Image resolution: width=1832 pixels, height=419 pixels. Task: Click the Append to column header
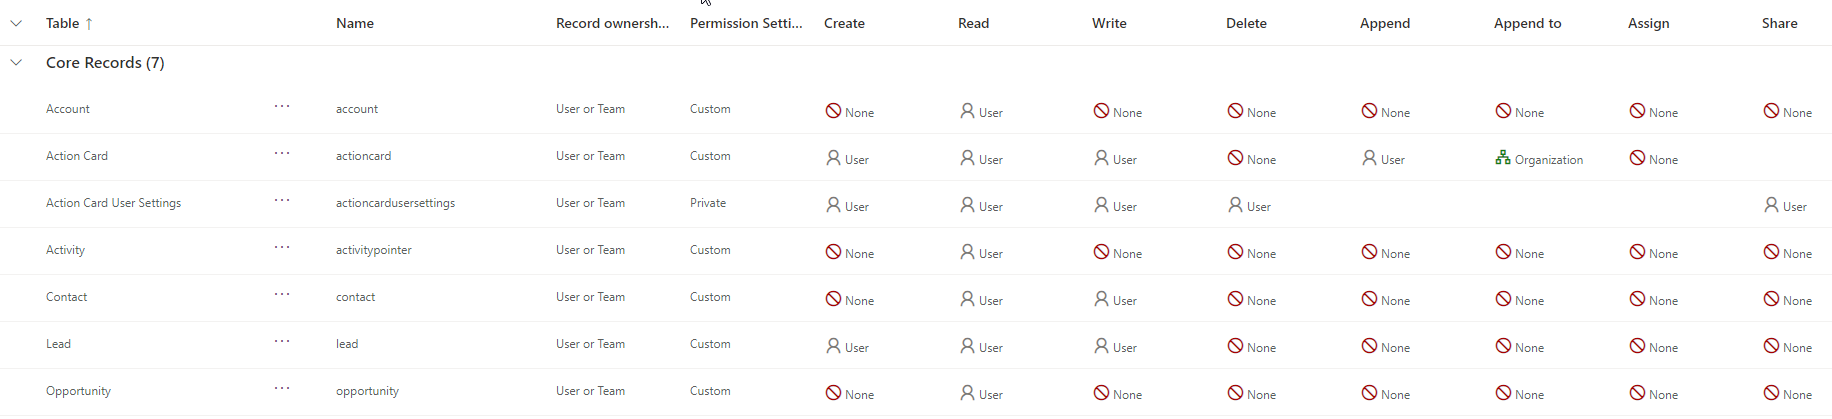(x=1527, y=23)
